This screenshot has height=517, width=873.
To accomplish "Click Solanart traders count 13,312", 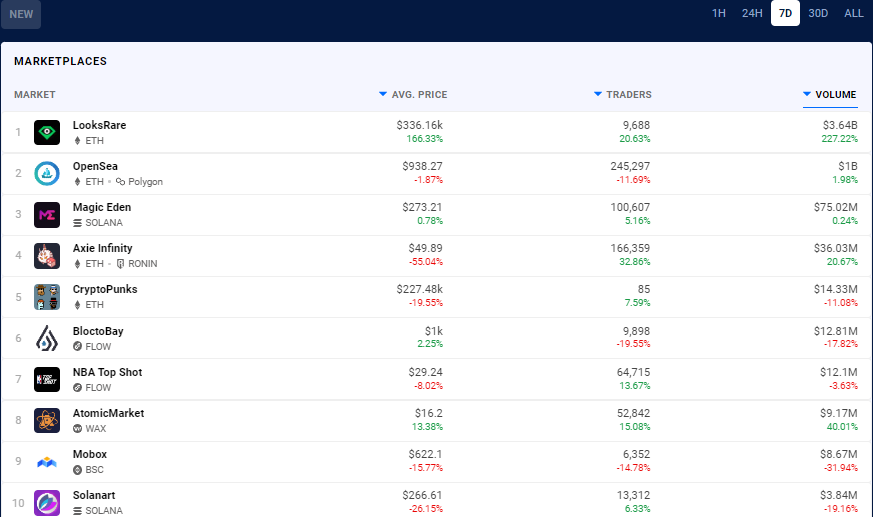I will (x=633, y=495).
